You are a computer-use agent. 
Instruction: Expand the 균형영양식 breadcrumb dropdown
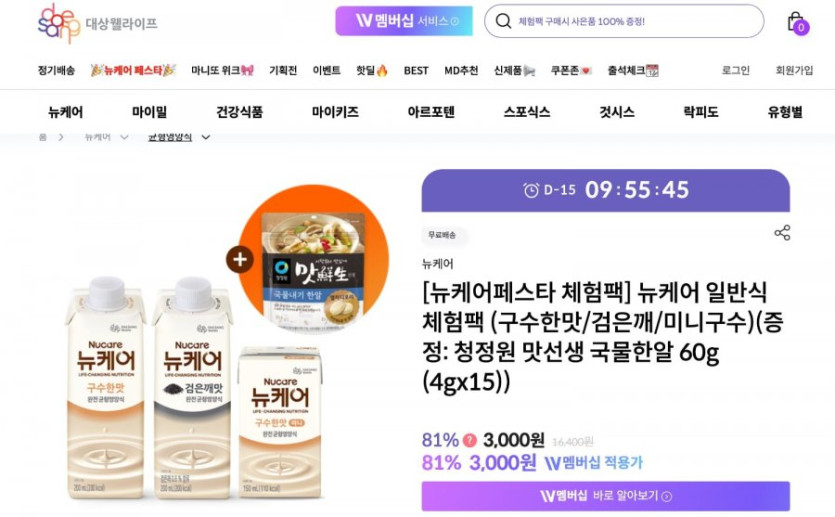(206, 137)
